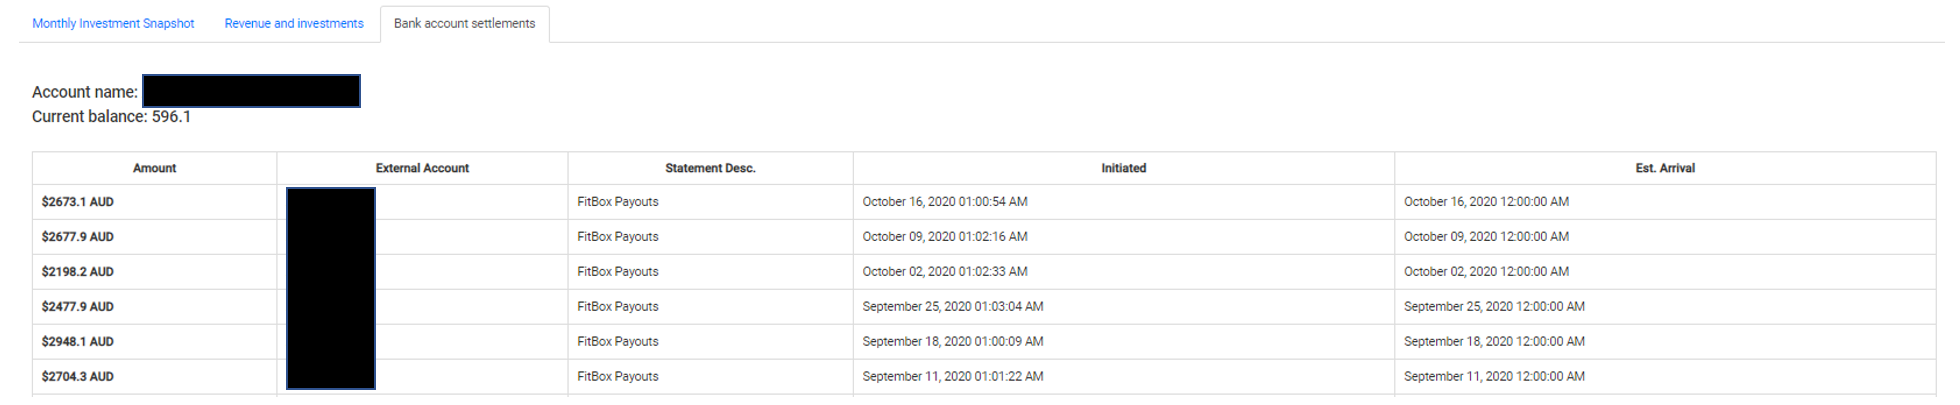The height and width of the screenshot is (405, 1960).
Task: Switch to Revenue and investments tab
Action: pyautogui.click(x=294, y=23)
